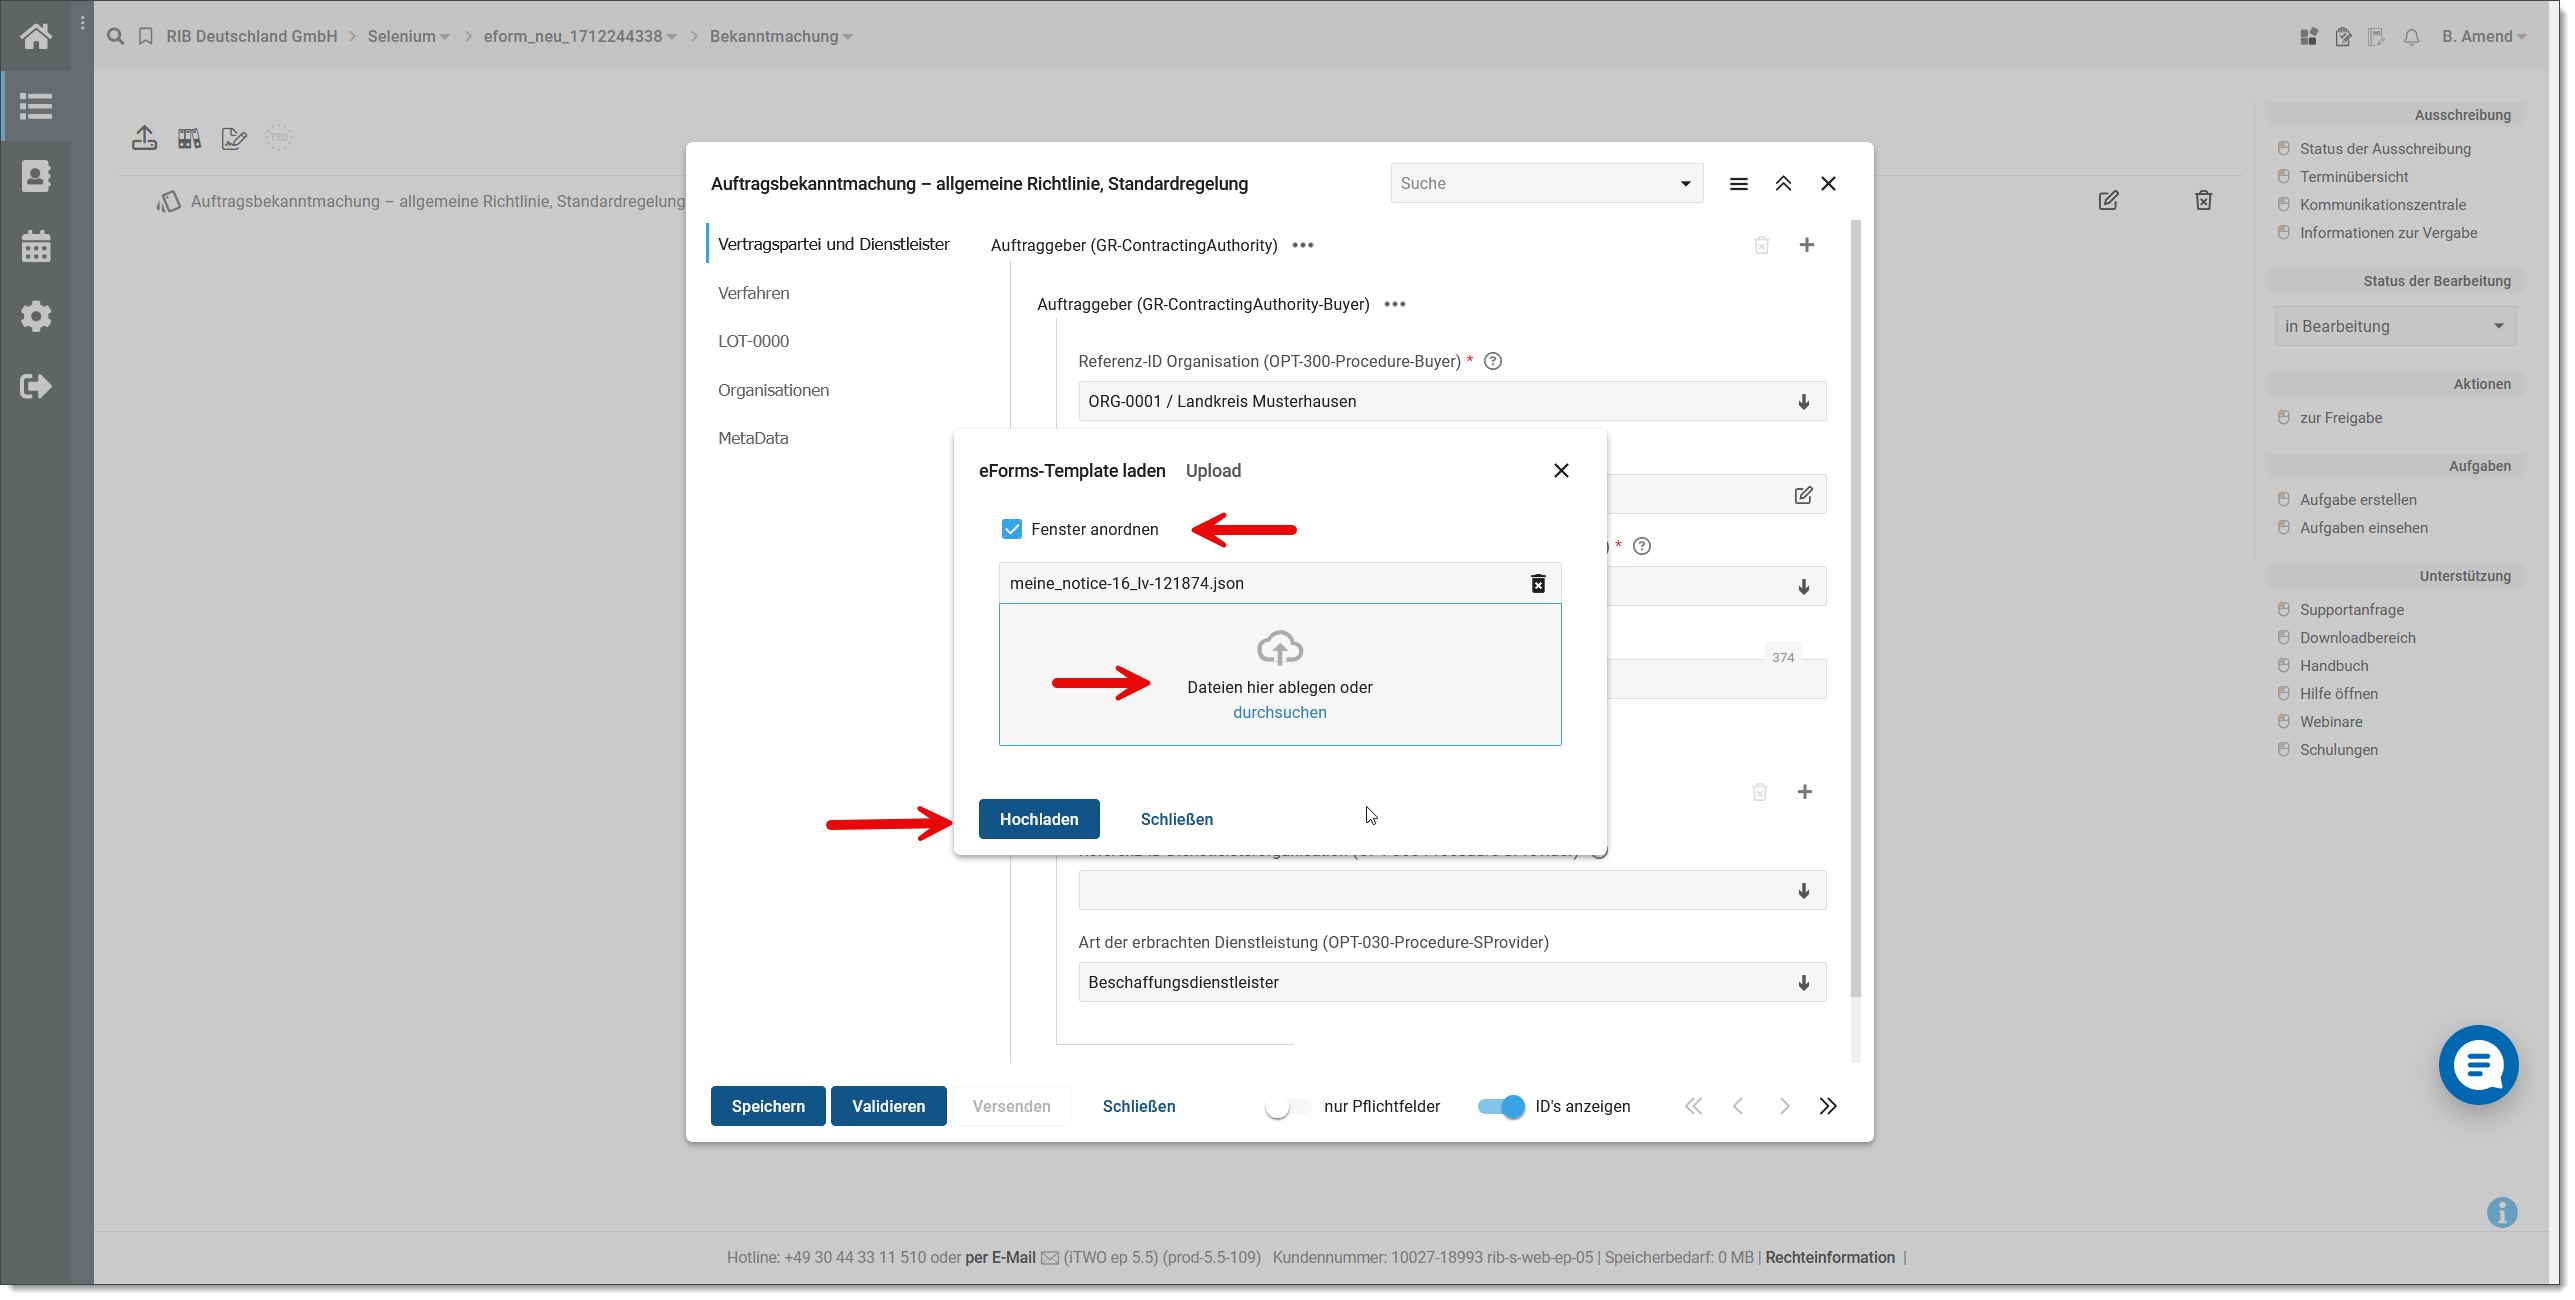The height and width of the screenshot is (1300, 2575).
Task: Click the dashboard widgets icon in top bar
Action: point(2309,37)
